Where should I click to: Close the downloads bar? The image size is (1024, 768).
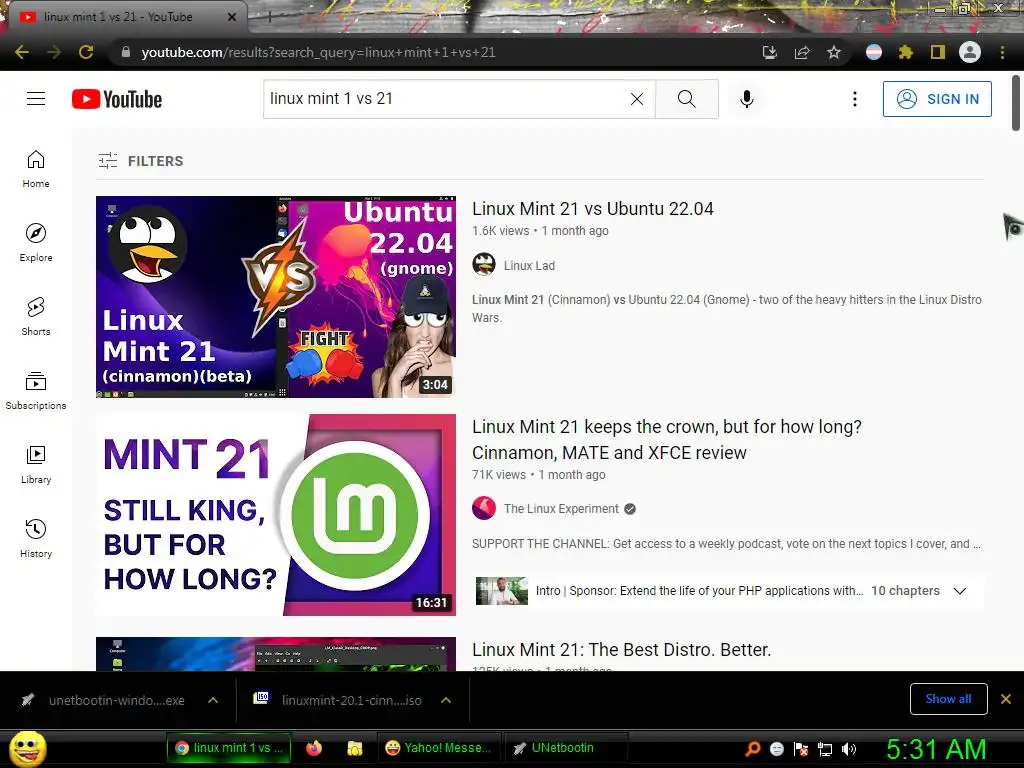coord(1006,699)
